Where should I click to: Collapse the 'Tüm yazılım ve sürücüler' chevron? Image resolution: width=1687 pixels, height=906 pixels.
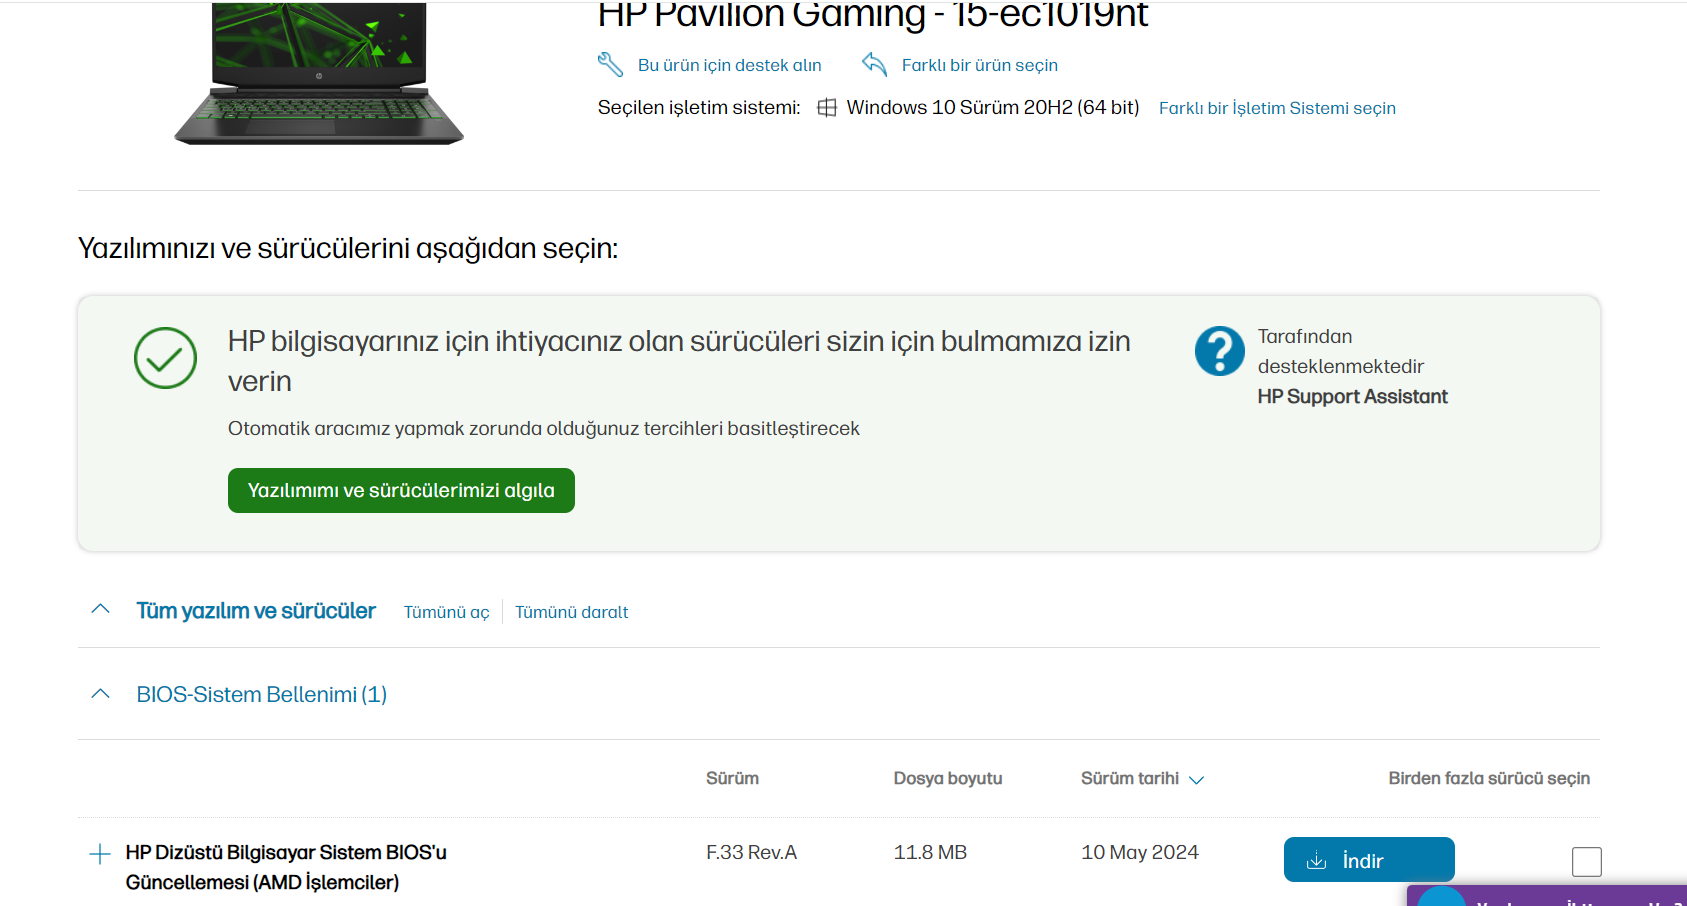click(100, 610)
